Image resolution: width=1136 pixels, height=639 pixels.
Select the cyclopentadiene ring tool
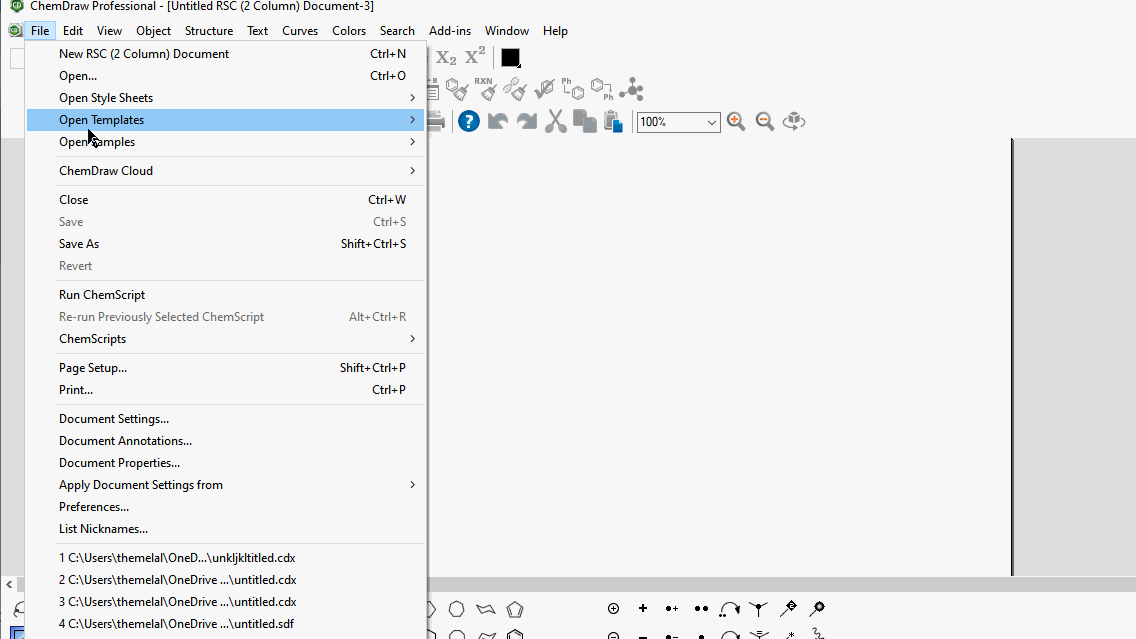click(x=515, y=609)
